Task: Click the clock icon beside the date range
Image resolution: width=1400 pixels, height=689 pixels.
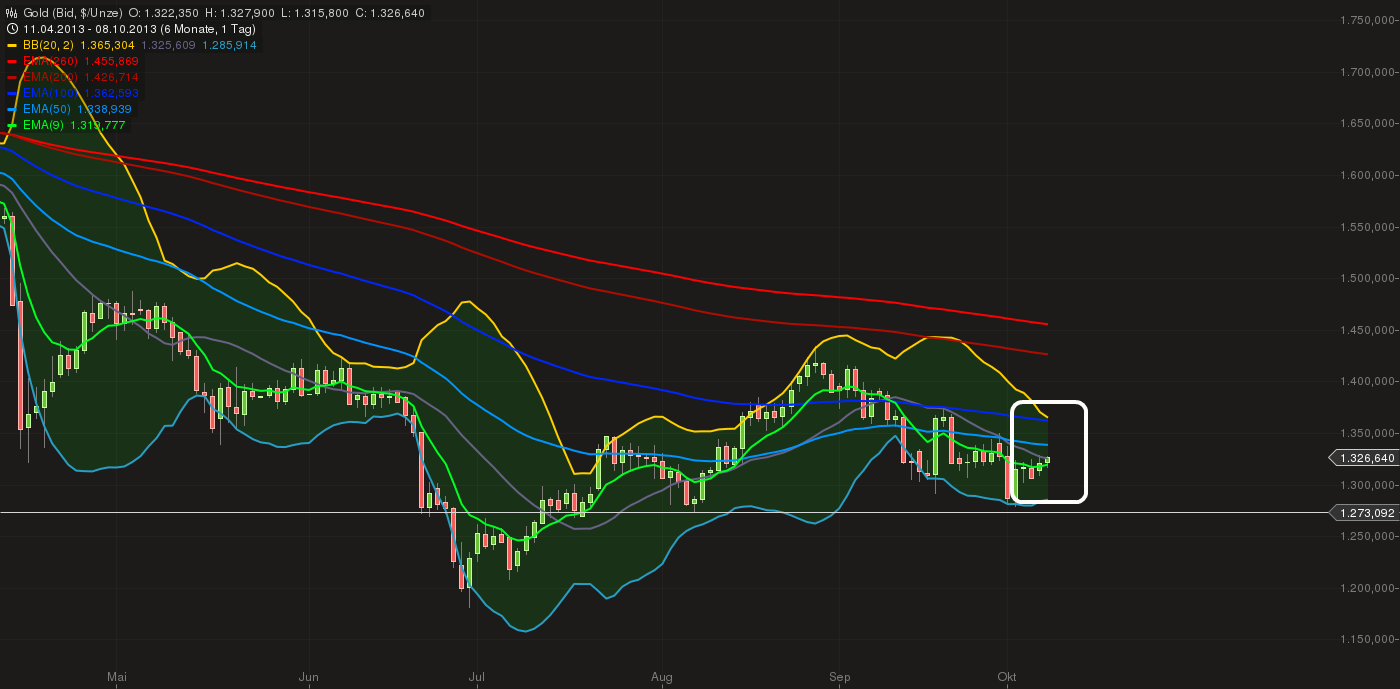Action: pos(11,28)
